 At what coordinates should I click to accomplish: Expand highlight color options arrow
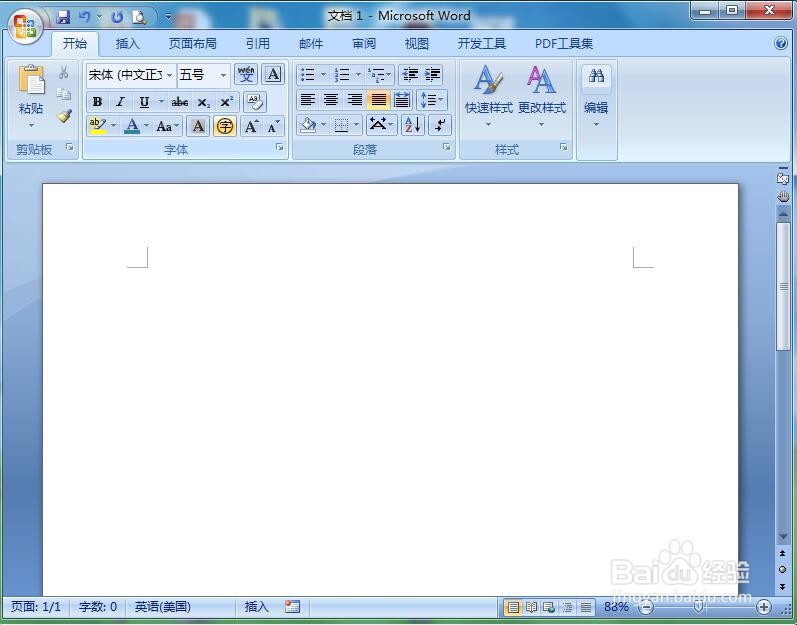pos(113,126)
